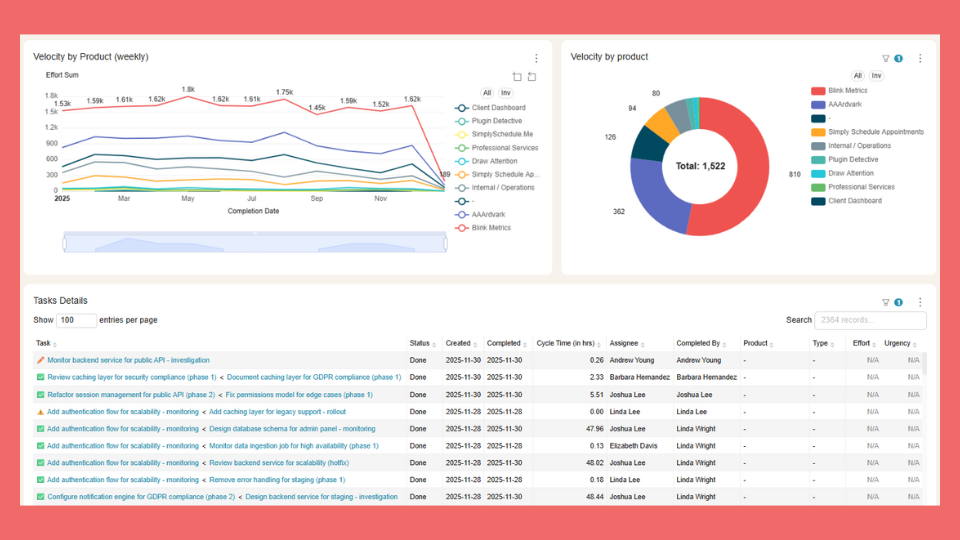Sort table by Cycle Time column

coord(568,343)
